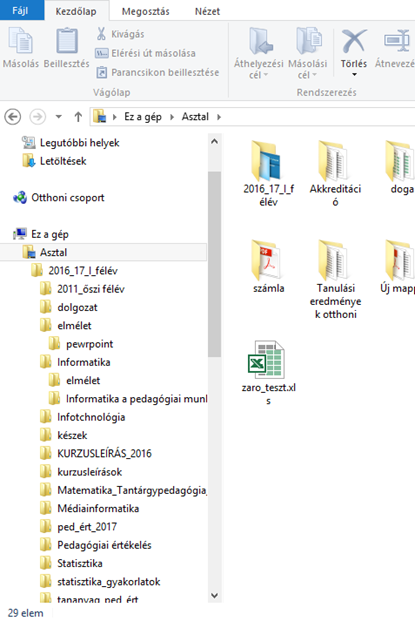Click the Átnevezés rename icon
415x621 pixels.
point(396,41)
